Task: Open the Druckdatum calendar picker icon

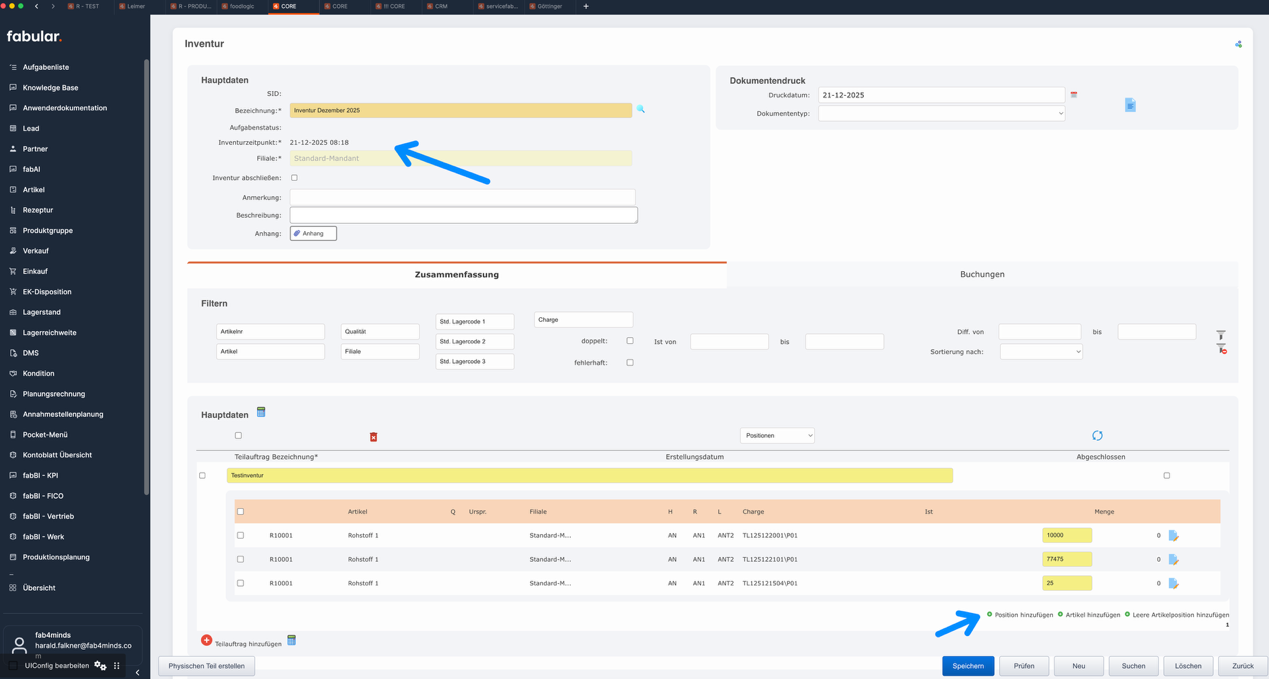Action: [1074, 95]
